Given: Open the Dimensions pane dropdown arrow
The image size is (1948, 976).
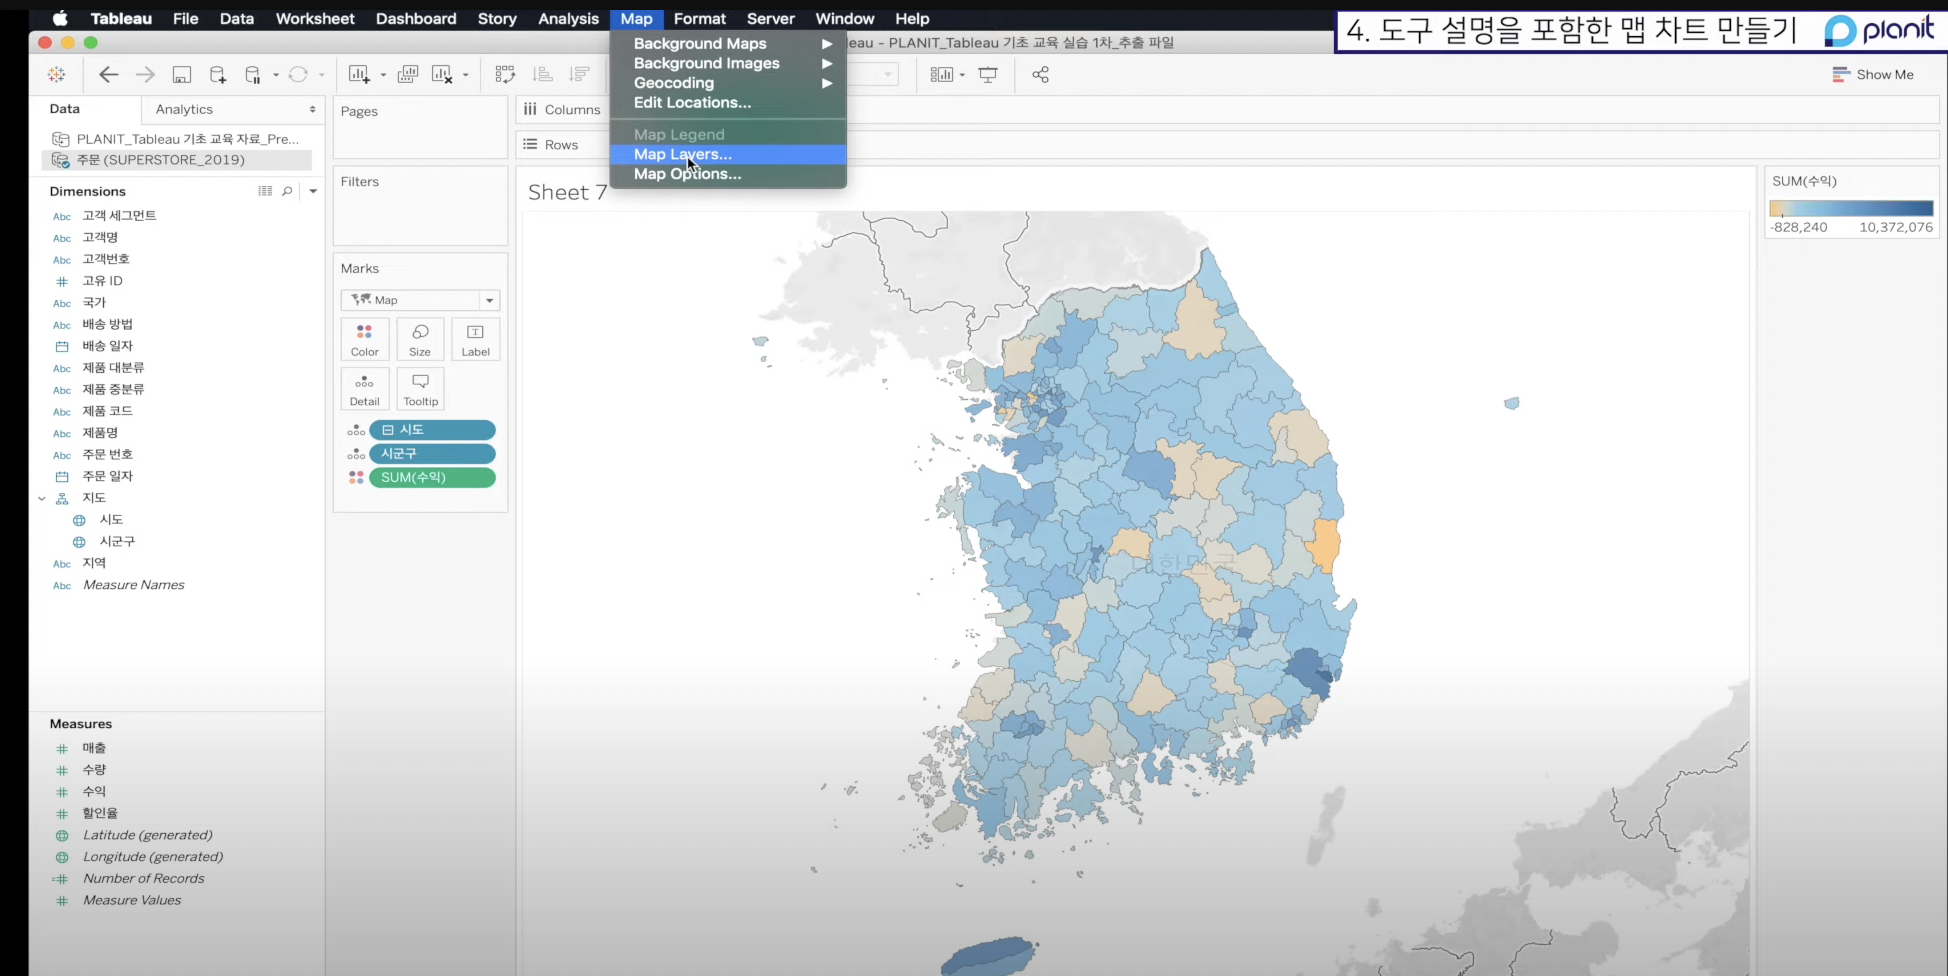Looking at the screenshot, I should pyautogui.click(x=313, y=191).
